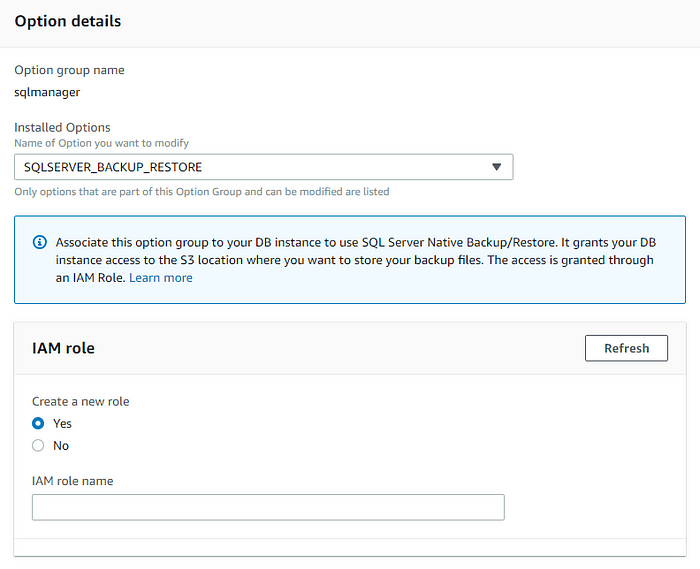This screenshot has width=700, height=569.
Task: Expand the Installed Options dropdown arrow
Action: pyautogui.click(x=496, y=167)
